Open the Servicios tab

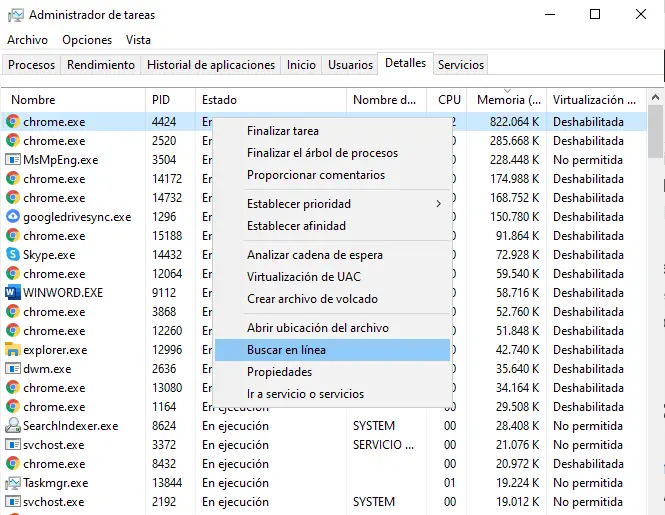tap(461, 65)
